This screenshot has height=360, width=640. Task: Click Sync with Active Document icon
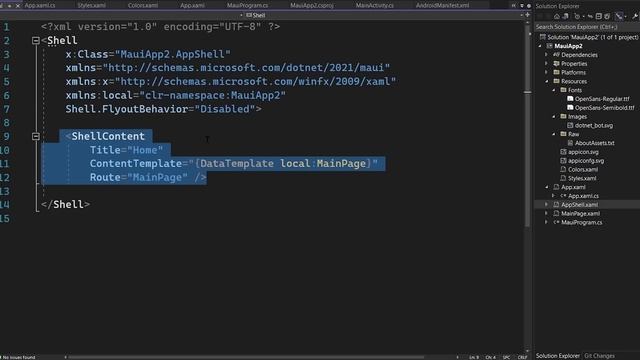[590, 16]
